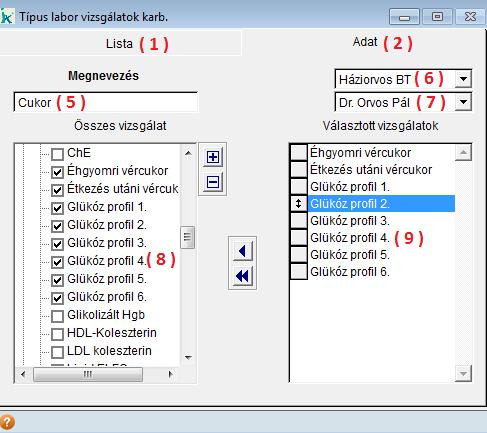Switch to the Lista tab
The width and height of the screenshot is (487, 433).
[x=119, y=44]
